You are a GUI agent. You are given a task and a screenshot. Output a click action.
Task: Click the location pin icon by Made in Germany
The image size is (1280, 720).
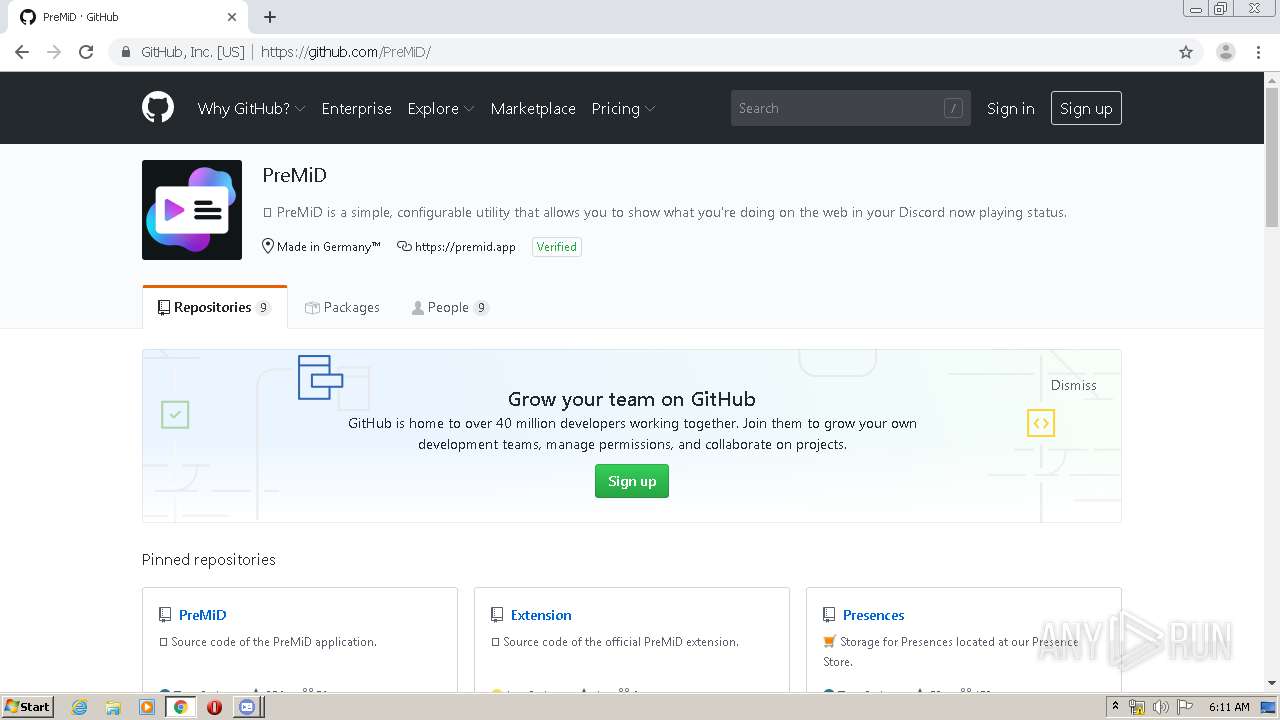click(268, 246)
